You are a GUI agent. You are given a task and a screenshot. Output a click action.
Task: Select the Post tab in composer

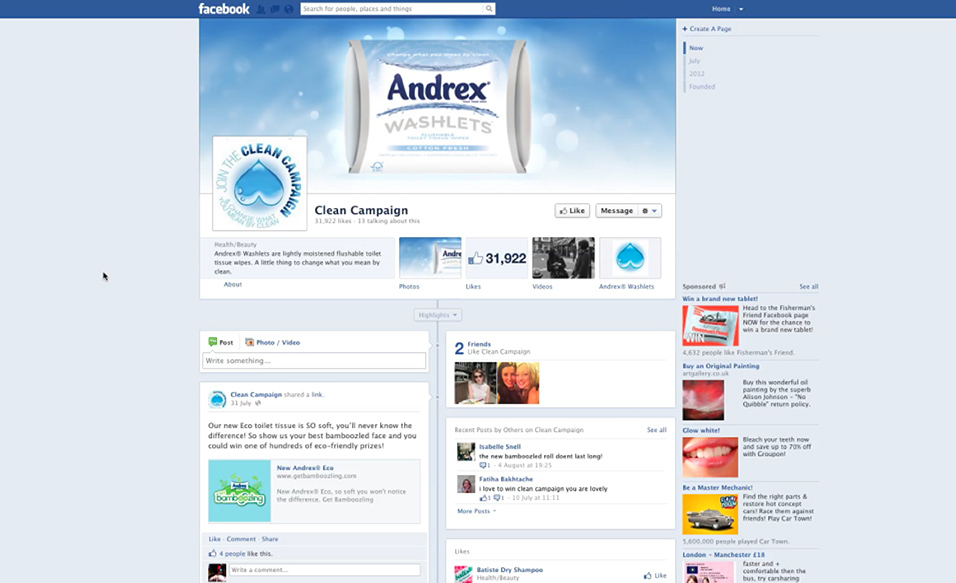click(x=221, y=342)
